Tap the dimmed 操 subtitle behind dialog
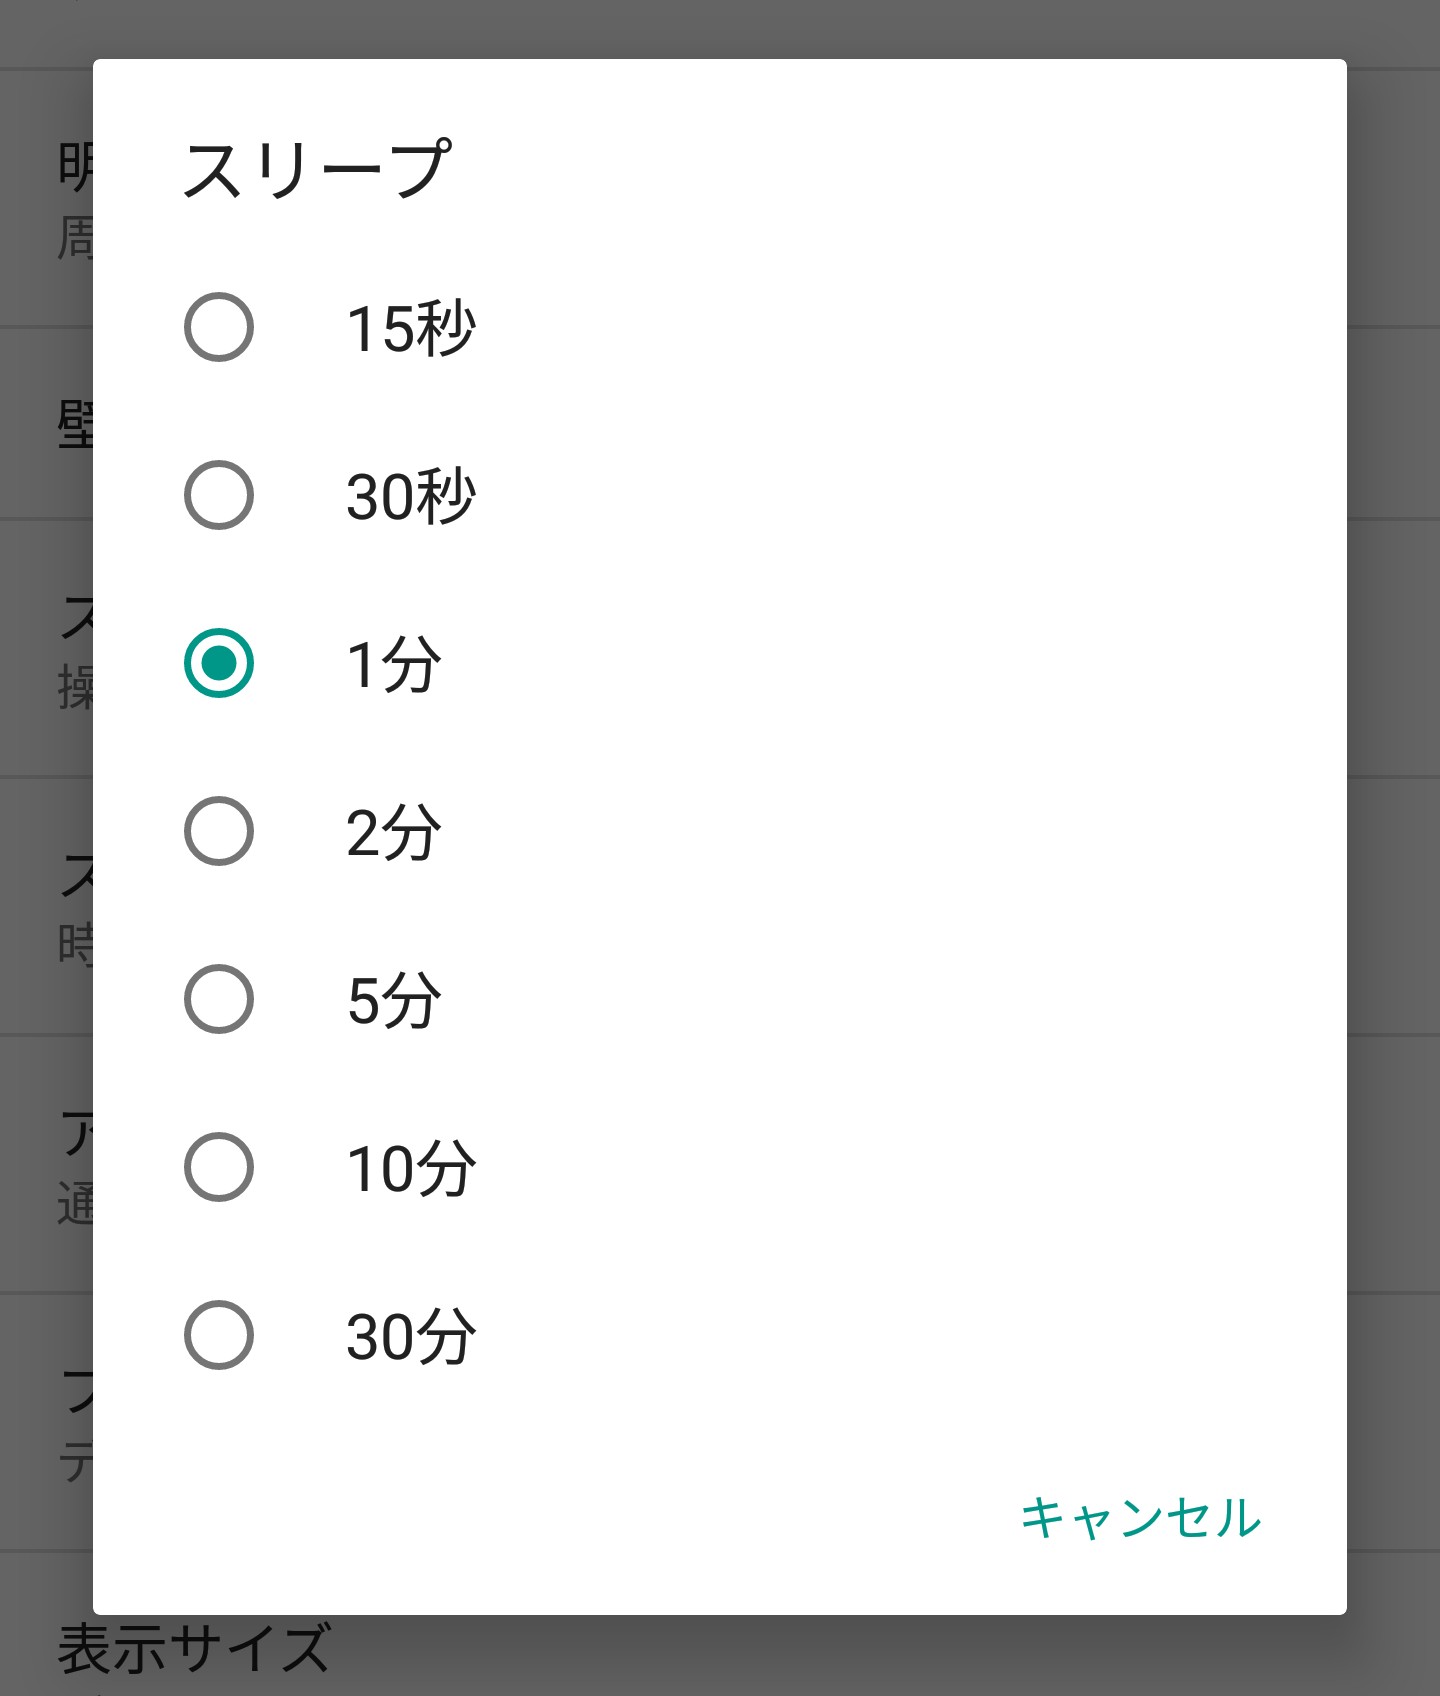This screenshot has height=1696, width=1440. (74, 688)
